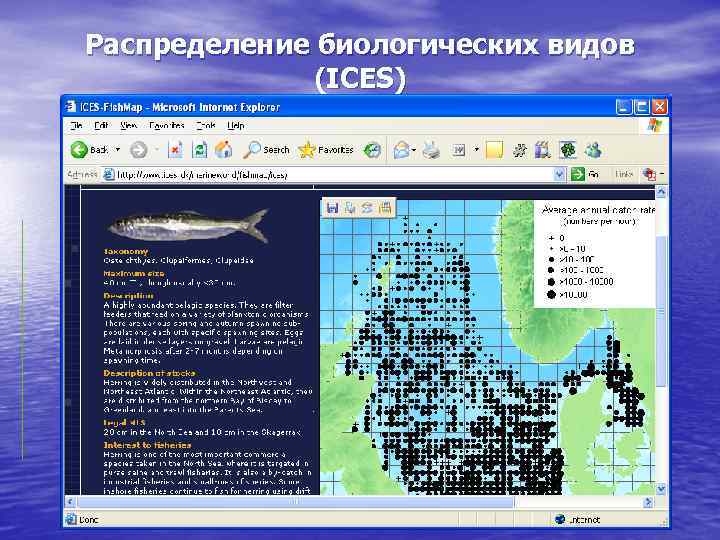Screen dimensions: 720x540
Task: Click the yellow Discuss note icon
Action: click(494, 150)
